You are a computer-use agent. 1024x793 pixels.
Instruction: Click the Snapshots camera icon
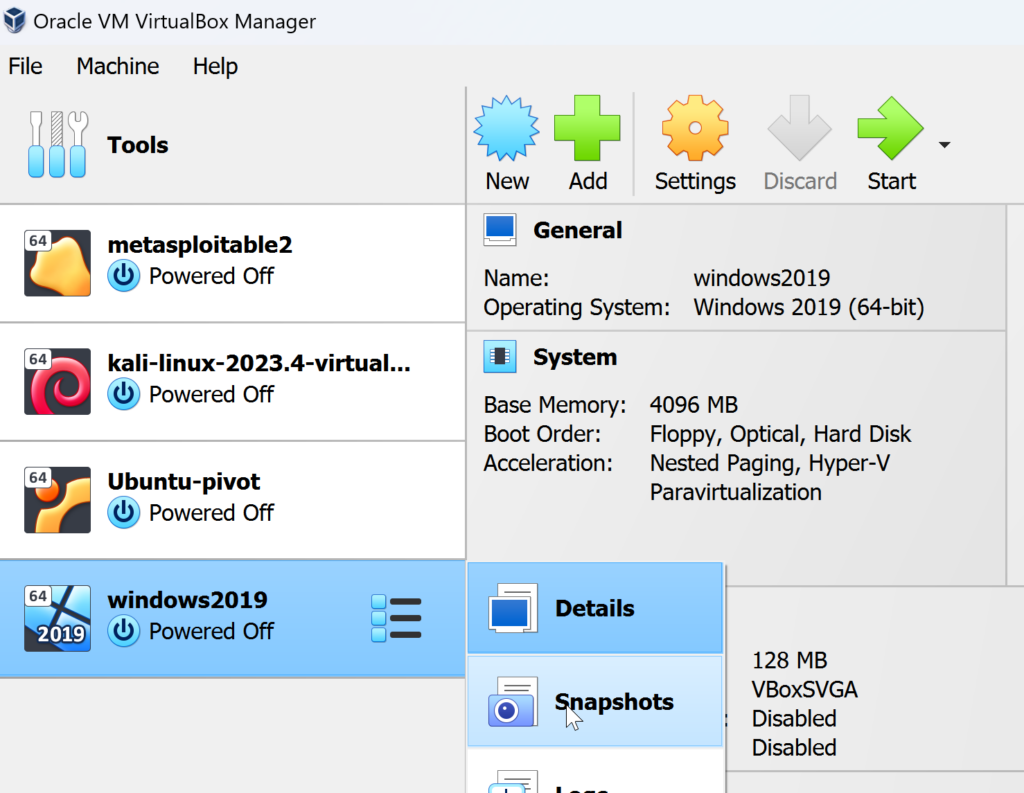(x=513, y=702)
